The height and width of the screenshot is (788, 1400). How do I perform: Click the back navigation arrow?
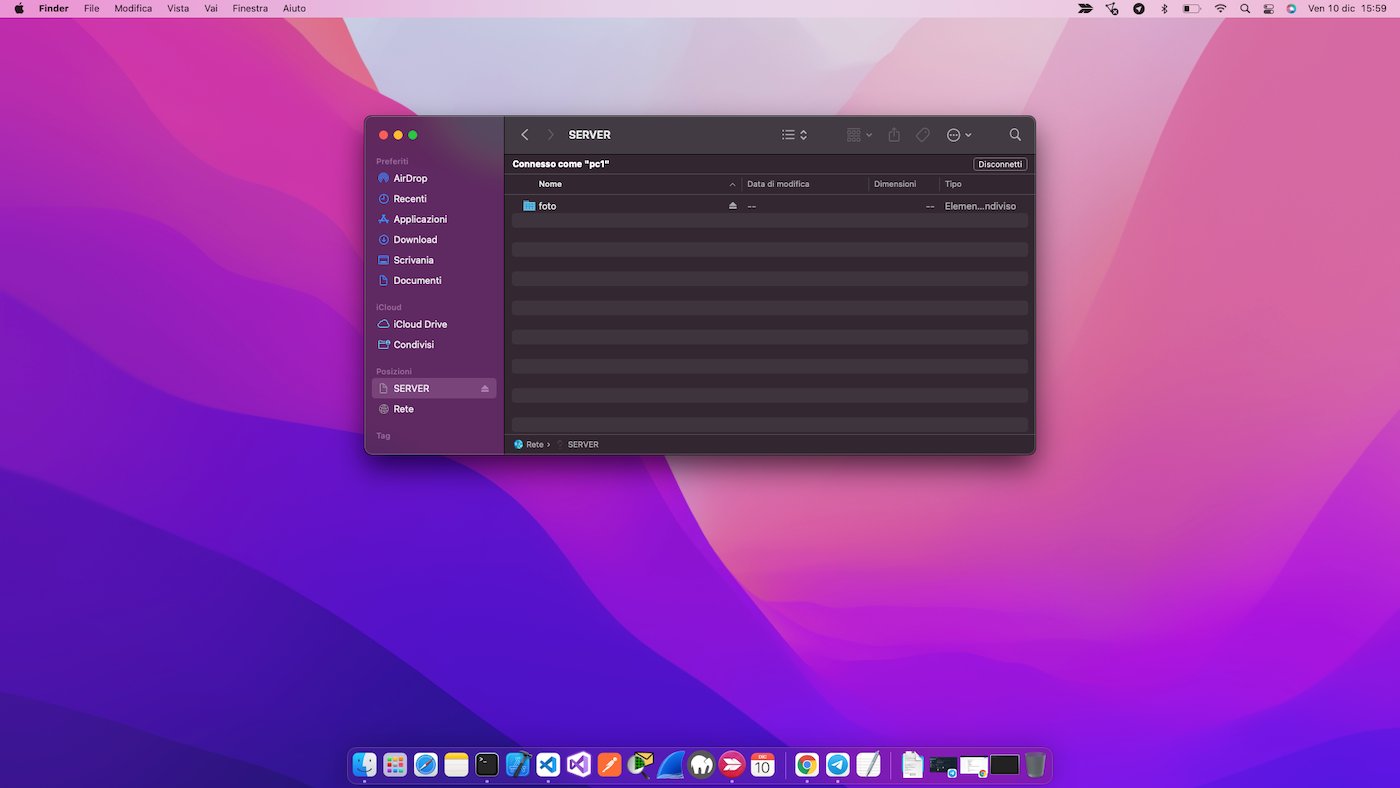(x=525, y=134)
